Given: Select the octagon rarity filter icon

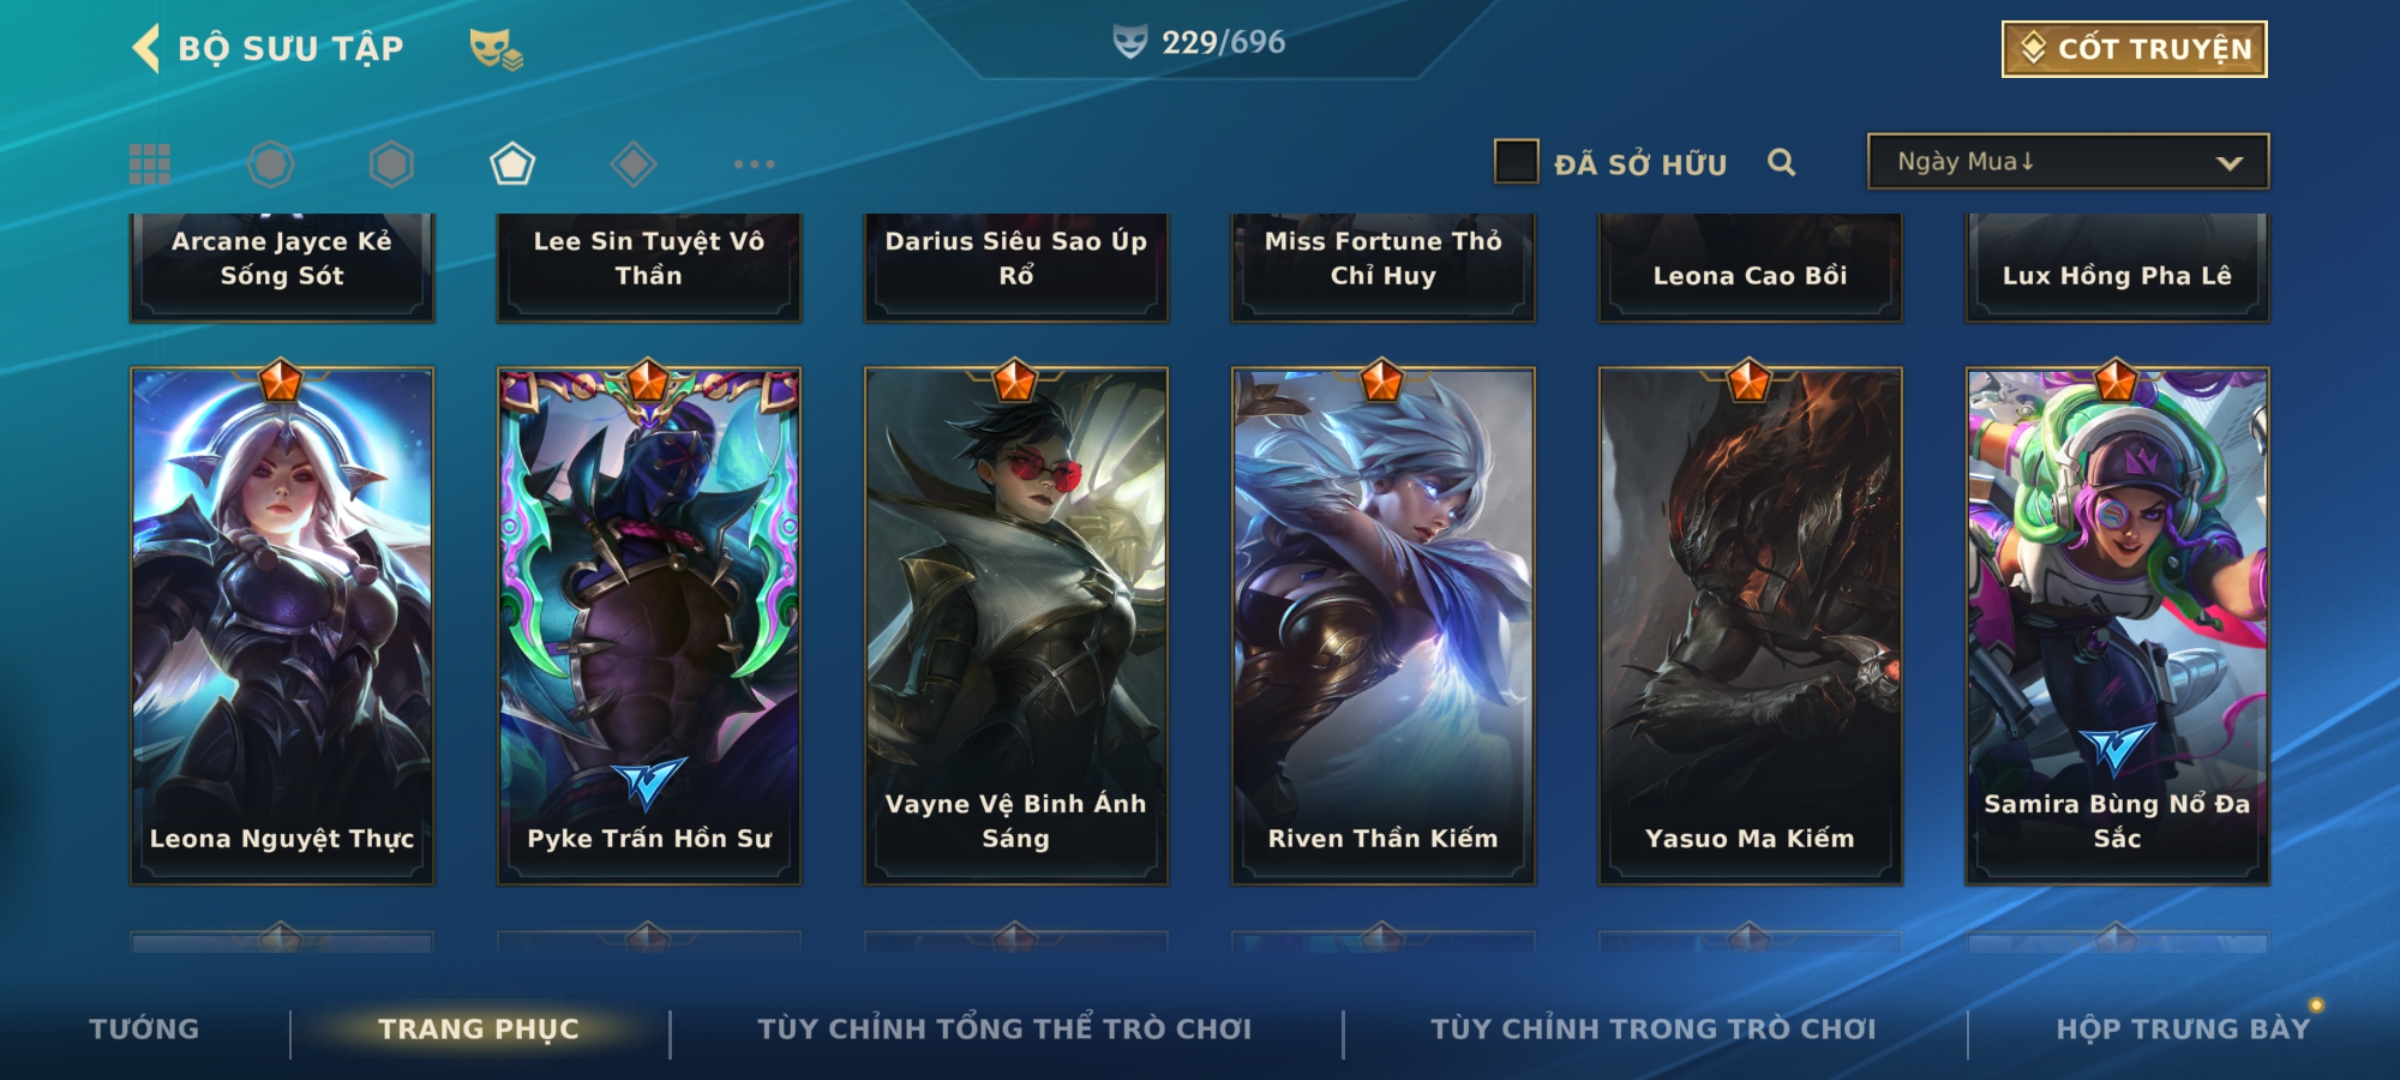Looking at the screenshot, I should point(271,164).
